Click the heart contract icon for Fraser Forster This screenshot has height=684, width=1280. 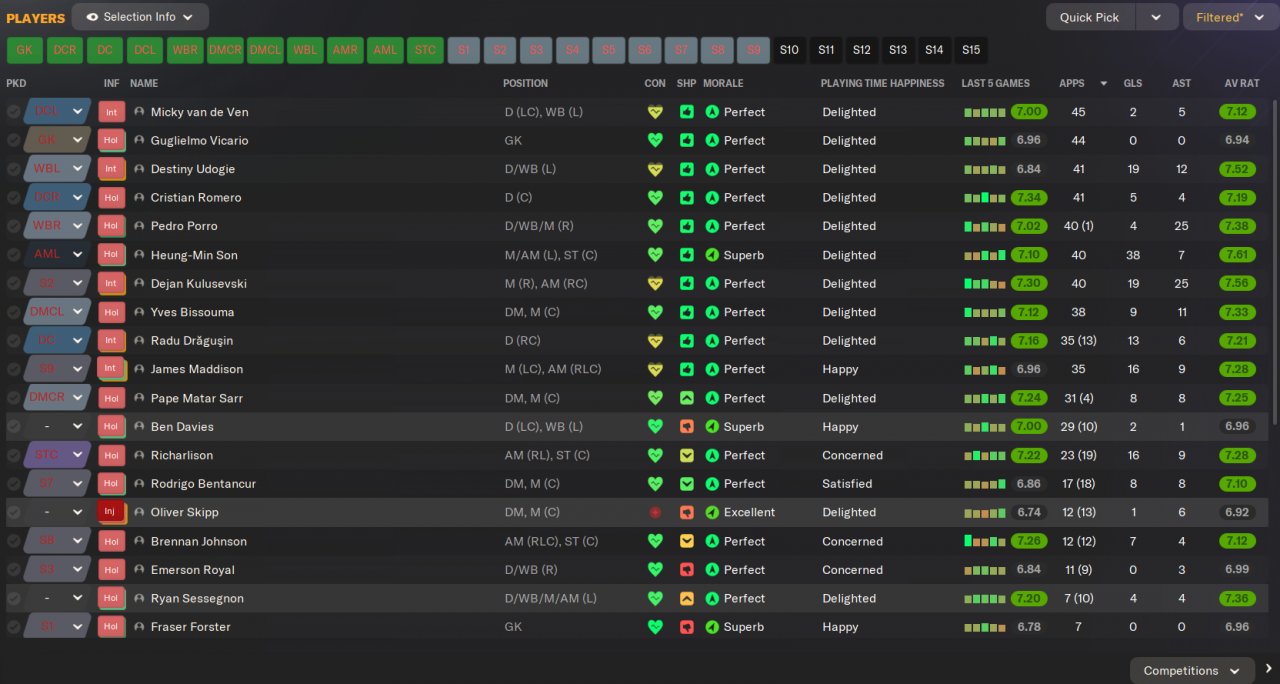coord(655,627)
